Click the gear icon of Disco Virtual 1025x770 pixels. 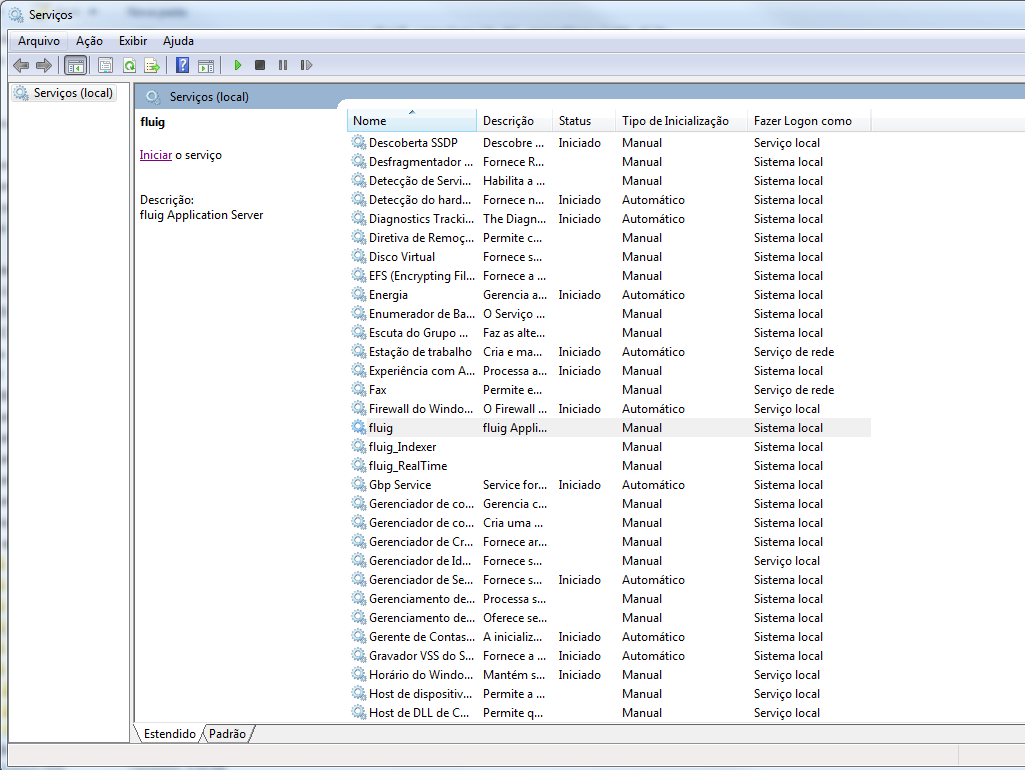point(359,257)
